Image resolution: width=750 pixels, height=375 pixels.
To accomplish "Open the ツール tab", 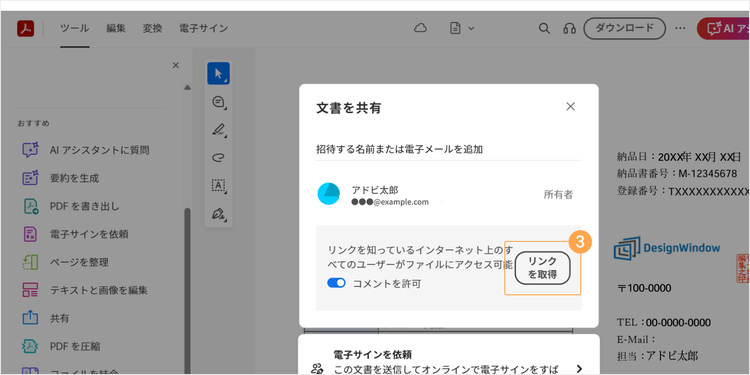I will 75,28.
